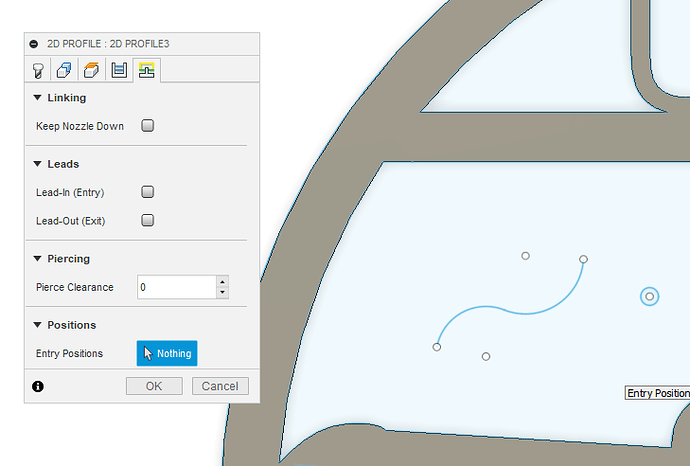Switch to the Passes tab icon
Screen dimensions: 690x466
click(x=119, y=70)
